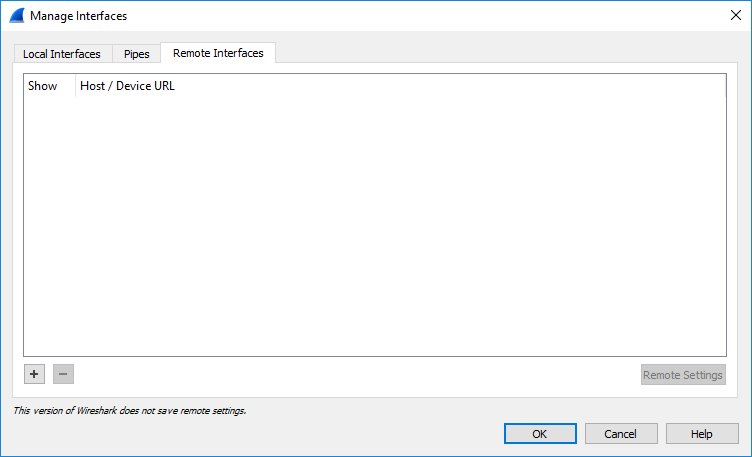This screenshot has height=457, width=752.
Task: Click the Wireshark fin icon in title bar
Action: pyautogui.click(x=16, y=16)
